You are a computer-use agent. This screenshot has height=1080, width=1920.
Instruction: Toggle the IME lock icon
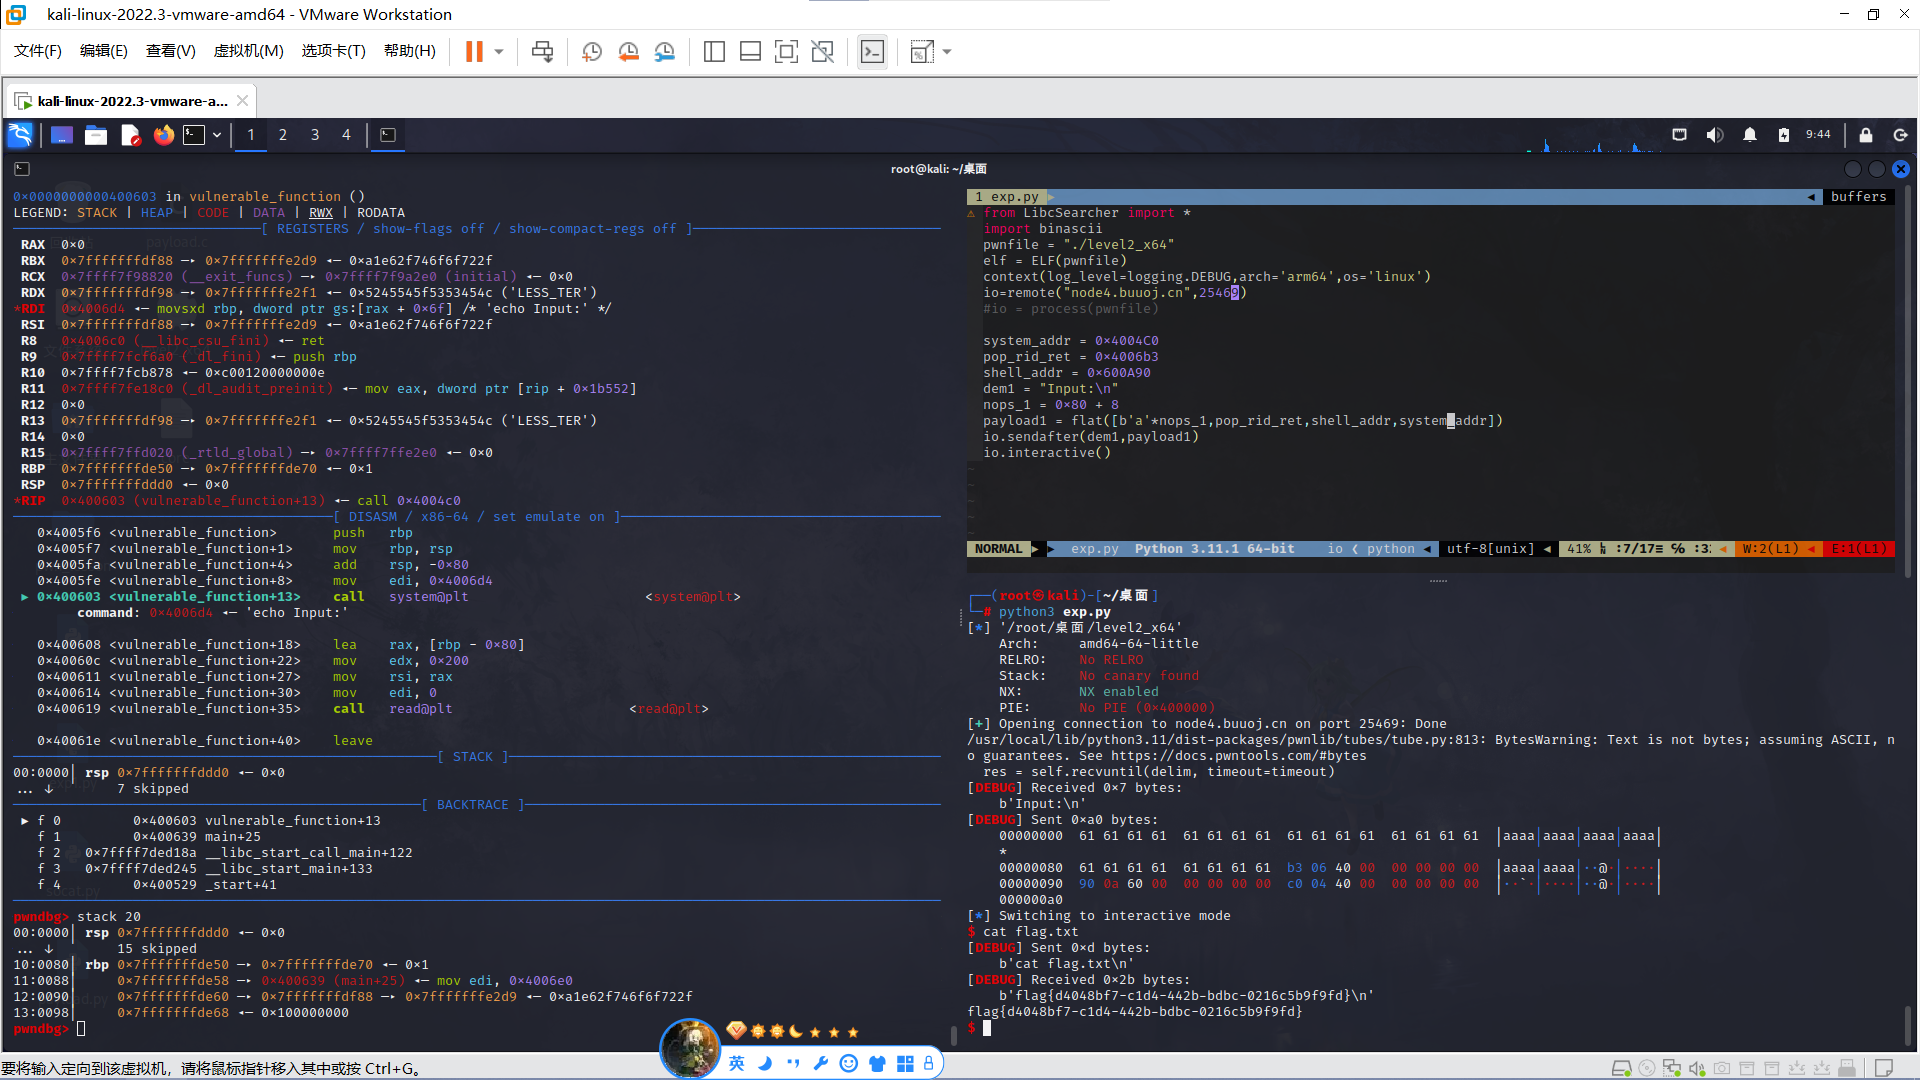(929, 1063)
